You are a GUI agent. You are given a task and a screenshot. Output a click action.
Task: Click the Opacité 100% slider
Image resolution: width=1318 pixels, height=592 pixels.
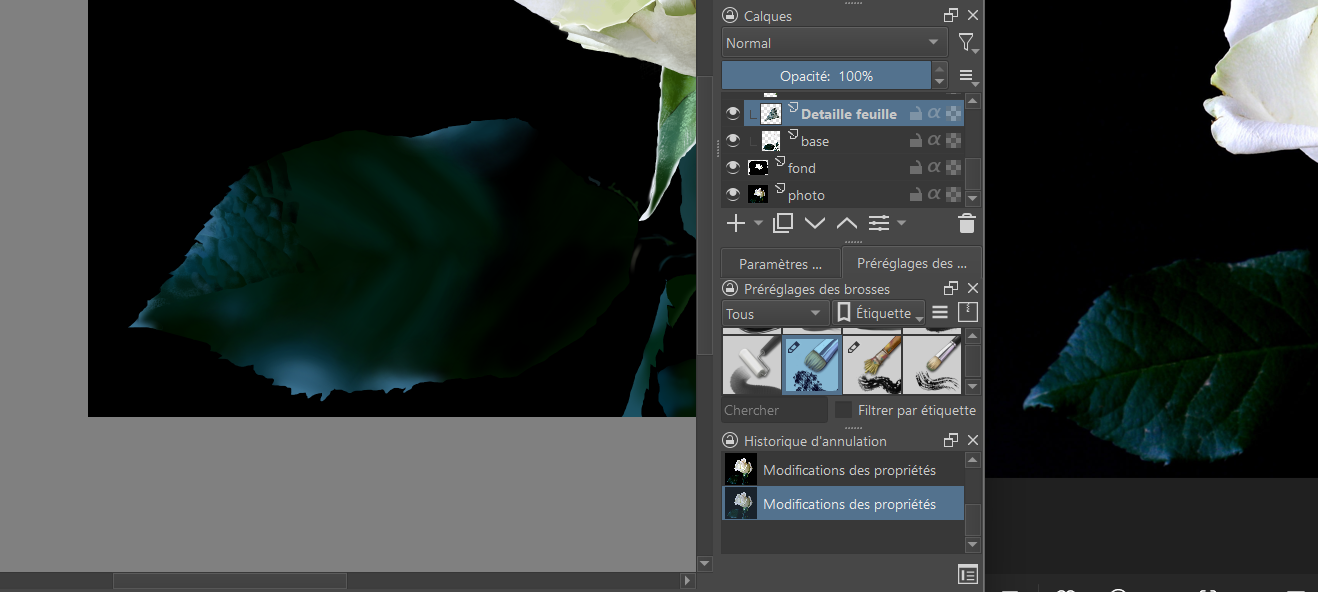click(826, 76)
